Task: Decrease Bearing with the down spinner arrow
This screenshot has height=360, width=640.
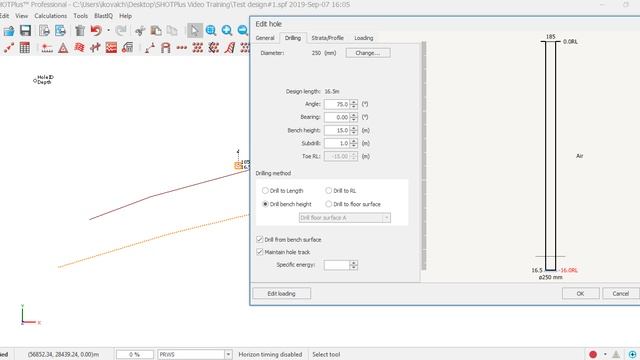Action: click(x=354, y=120)
